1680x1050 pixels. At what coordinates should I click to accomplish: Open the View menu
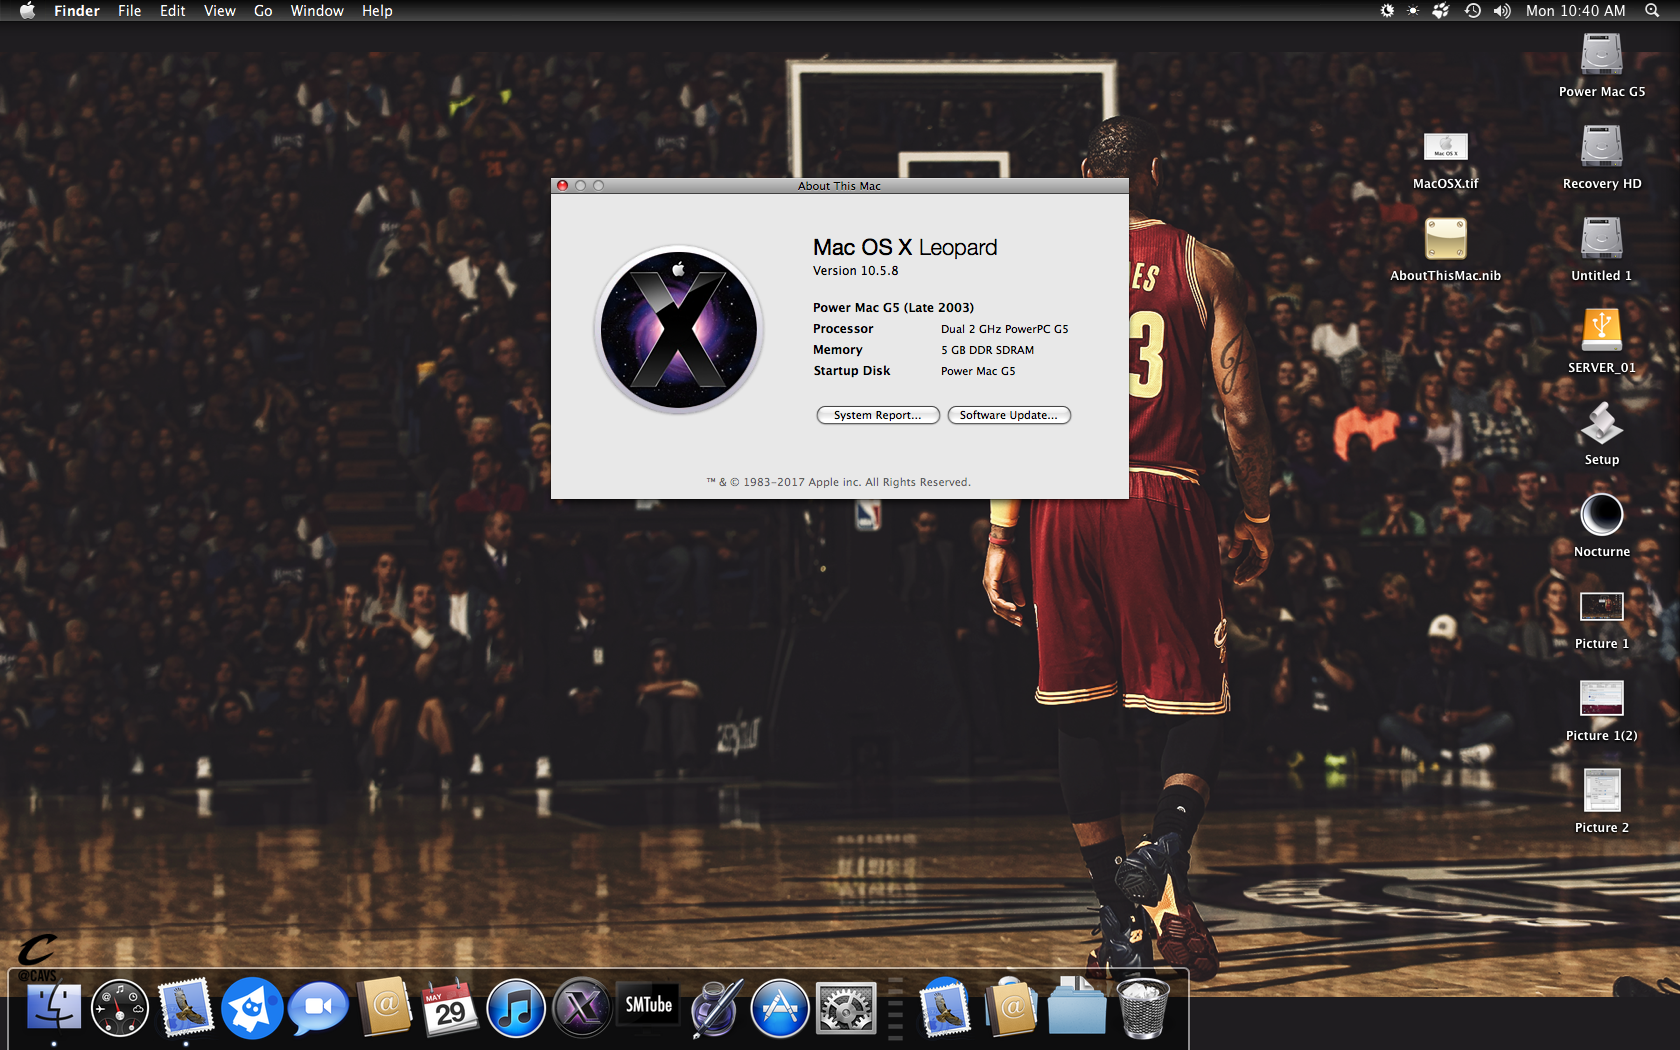pyautogui.click(x=220, y=11)
